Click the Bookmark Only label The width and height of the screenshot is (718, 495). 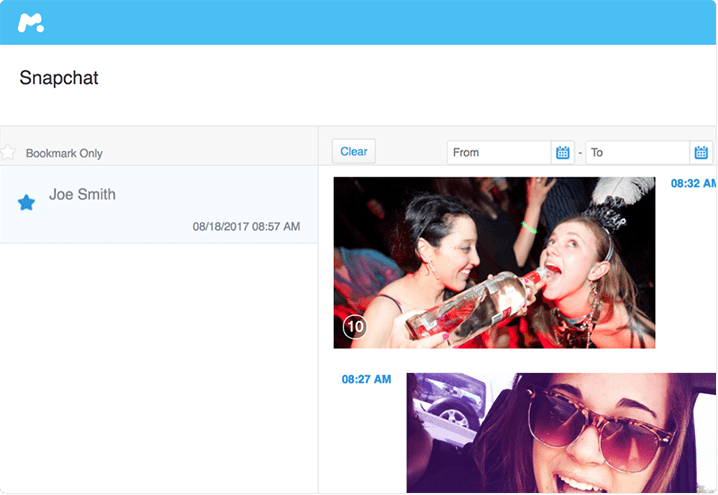64,153
